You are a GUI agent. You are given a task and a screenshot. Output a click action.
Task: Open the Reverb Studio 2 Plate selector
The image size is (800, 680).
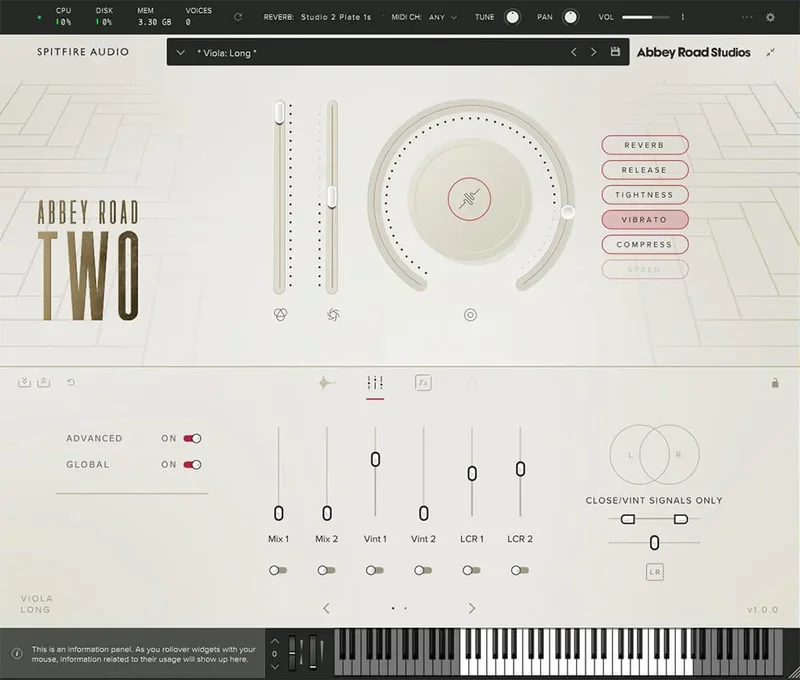[336, 17]
